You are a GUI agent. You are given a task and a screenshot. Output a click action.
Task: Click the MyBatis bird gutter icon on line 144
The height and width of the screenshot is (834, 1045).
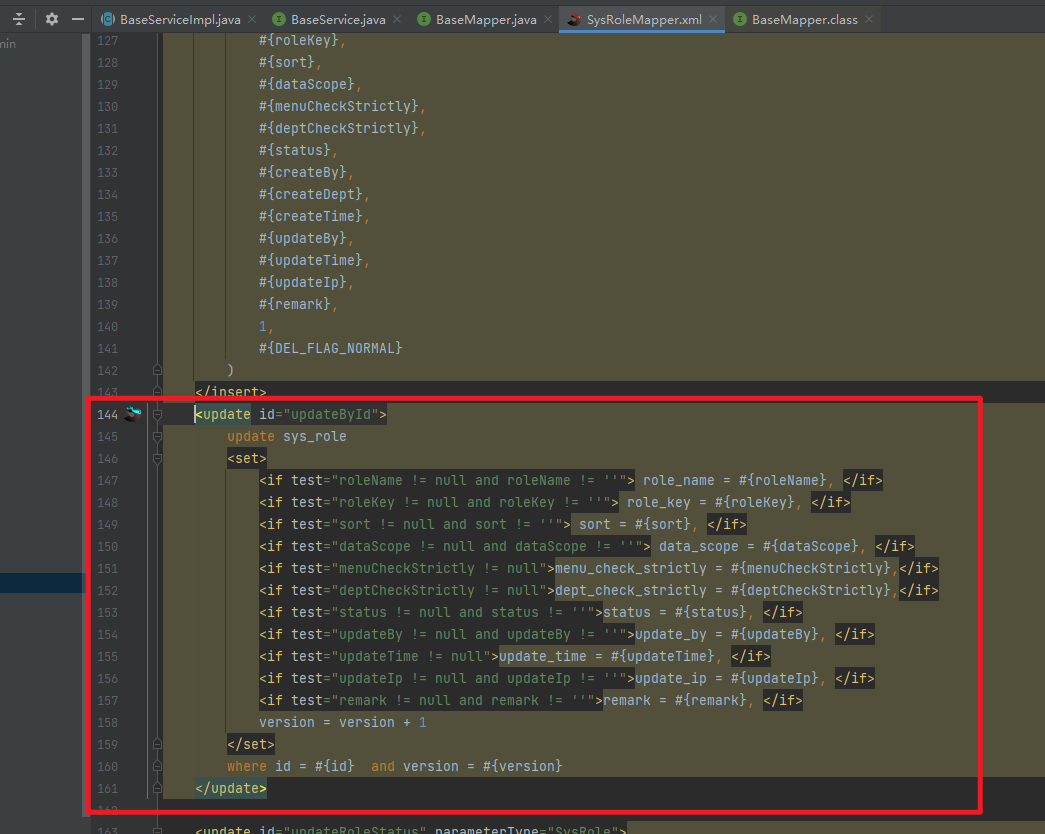(x=133, y=414)
